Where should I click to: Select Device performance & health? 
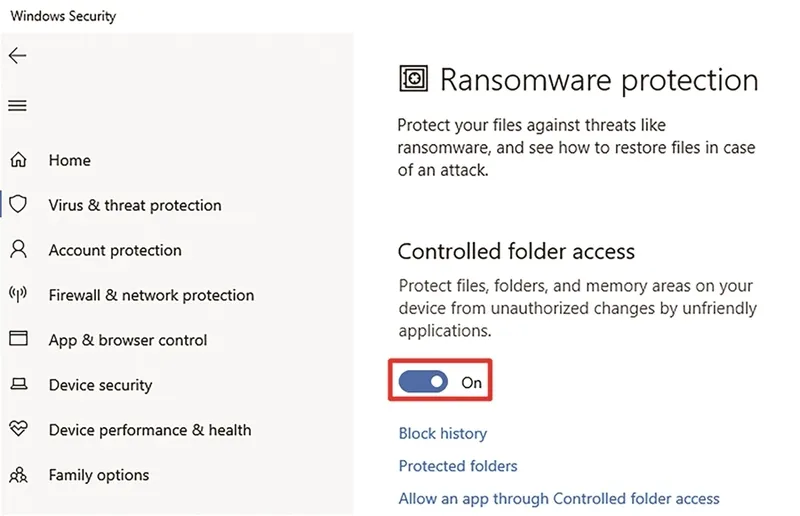click(x=149, y=430)
